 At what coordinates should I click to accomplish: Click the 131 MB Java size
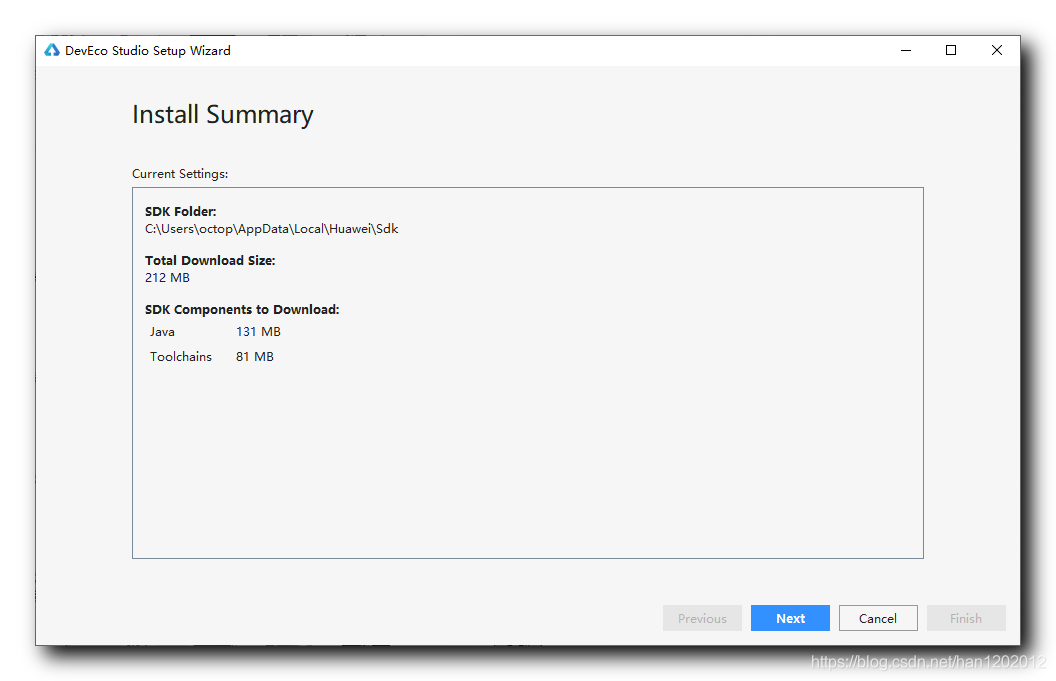[258, 331]
